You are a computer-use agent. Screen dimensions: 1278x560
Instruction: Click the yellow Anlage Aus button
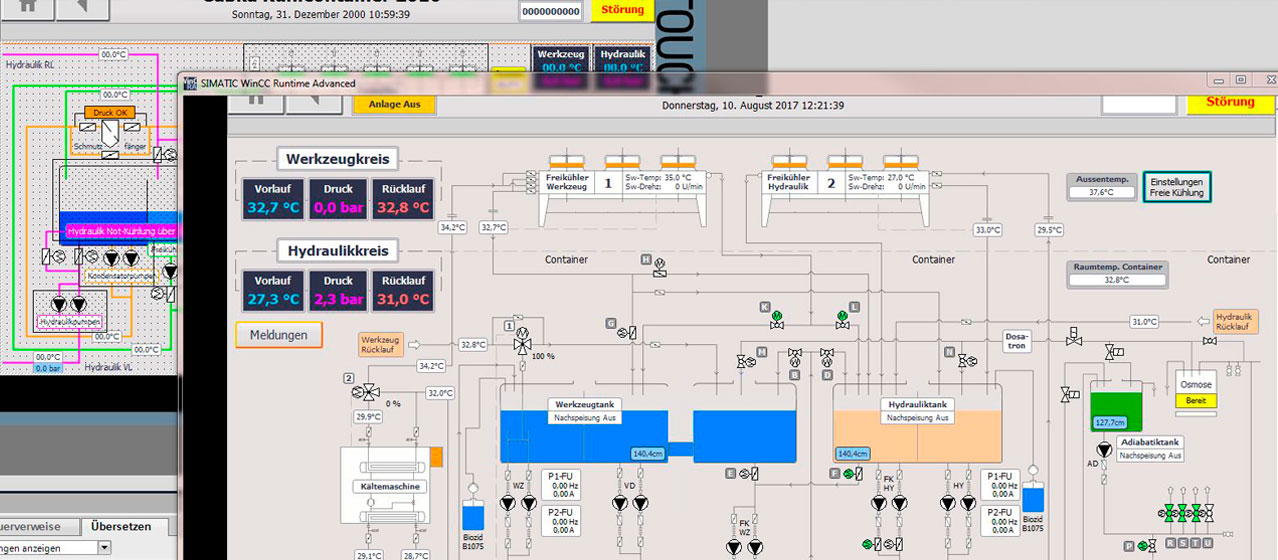click(x=394, y=104)
